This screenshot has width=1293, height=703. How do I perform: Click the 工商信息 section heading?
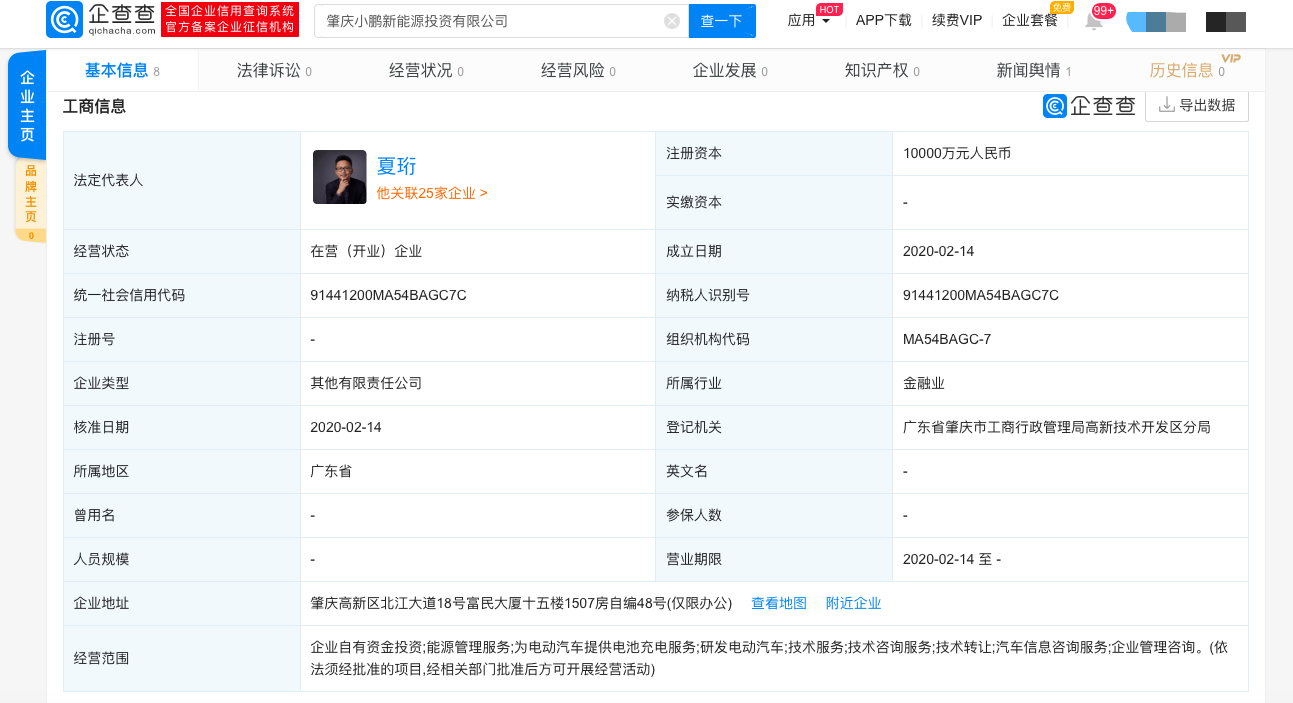(x=95, y=106)
